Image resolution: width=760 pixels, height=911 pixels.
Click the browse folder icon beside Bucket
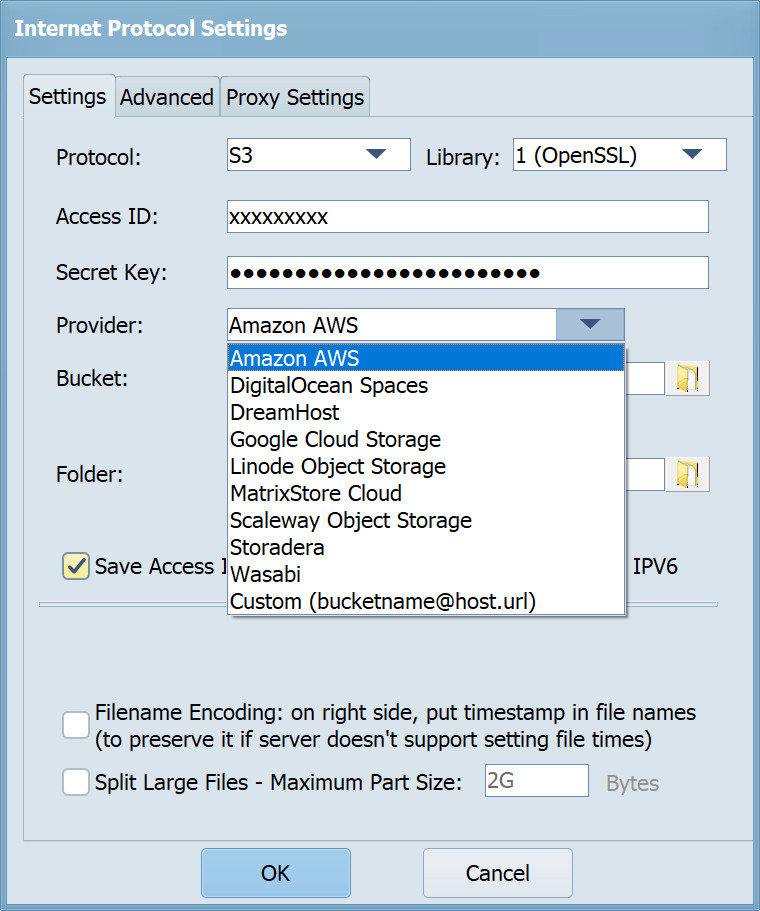point(688,379)
